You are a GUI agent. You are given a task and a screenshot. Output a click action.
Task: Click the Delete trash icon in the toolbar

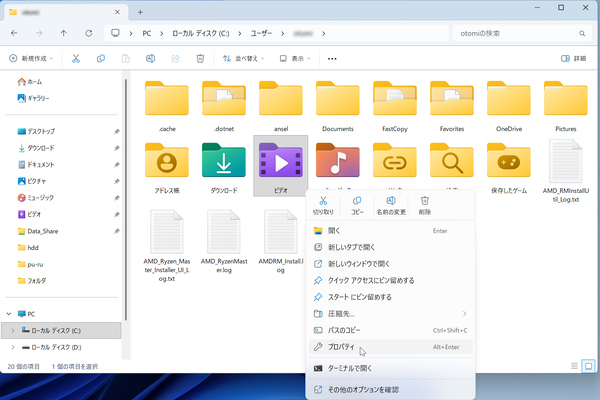(x=200, y=59)
